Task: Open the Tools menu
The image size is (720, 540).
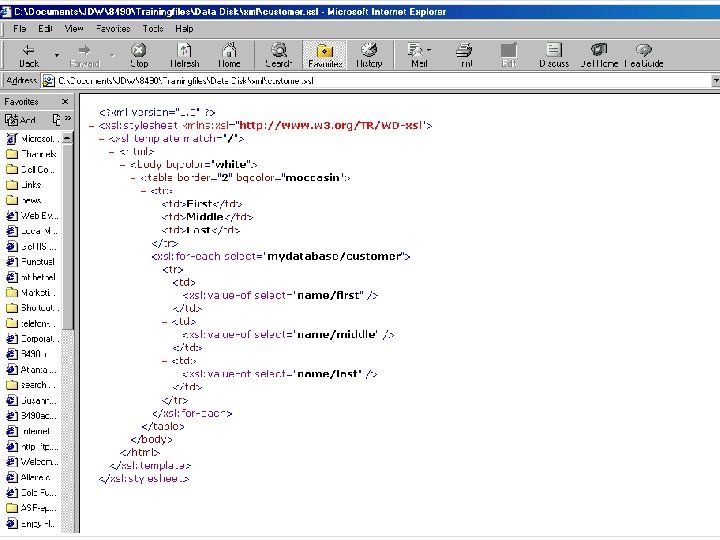Action: click(153, 28)
